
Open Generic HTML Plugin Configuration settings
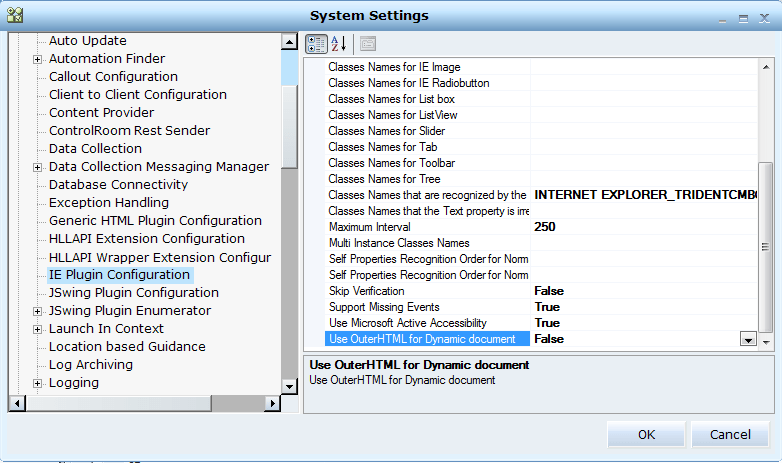(155, 221)
